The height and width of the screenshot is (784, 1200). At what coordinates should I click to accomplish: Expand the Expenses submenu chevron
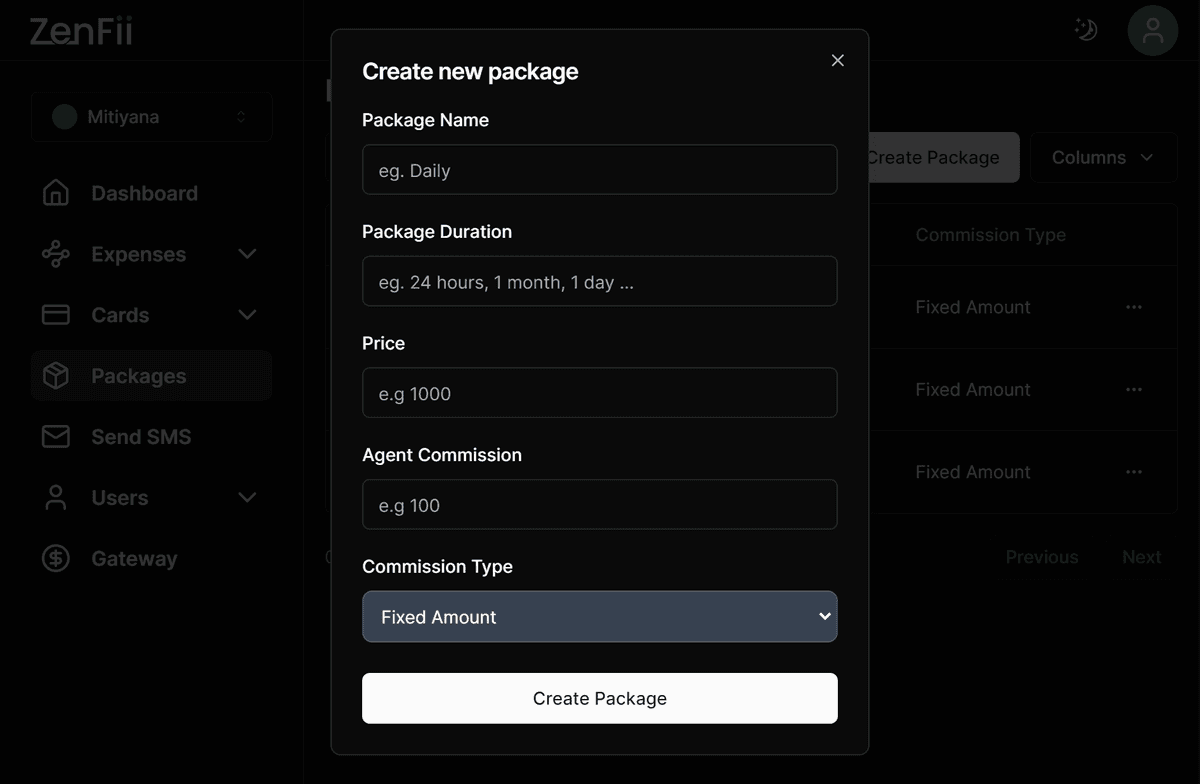pos(248,254)
